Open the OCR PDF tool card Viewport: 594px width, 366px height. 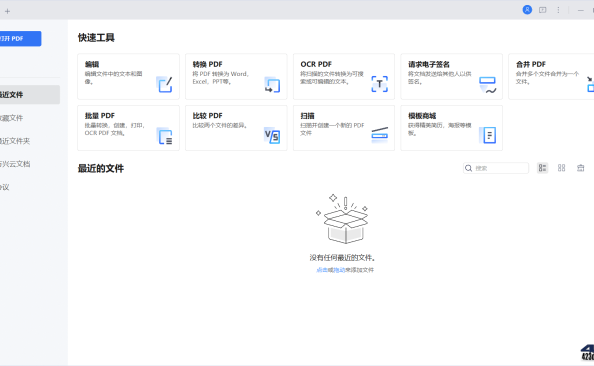point(344,77)
